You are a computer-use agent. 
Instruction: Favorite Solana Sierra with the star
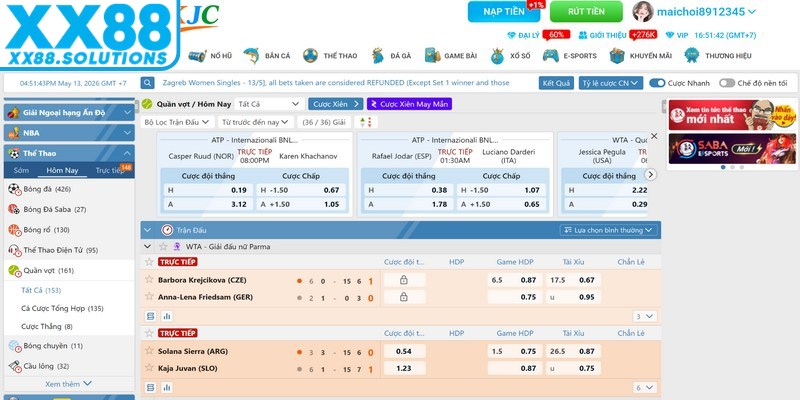(149, 351)
